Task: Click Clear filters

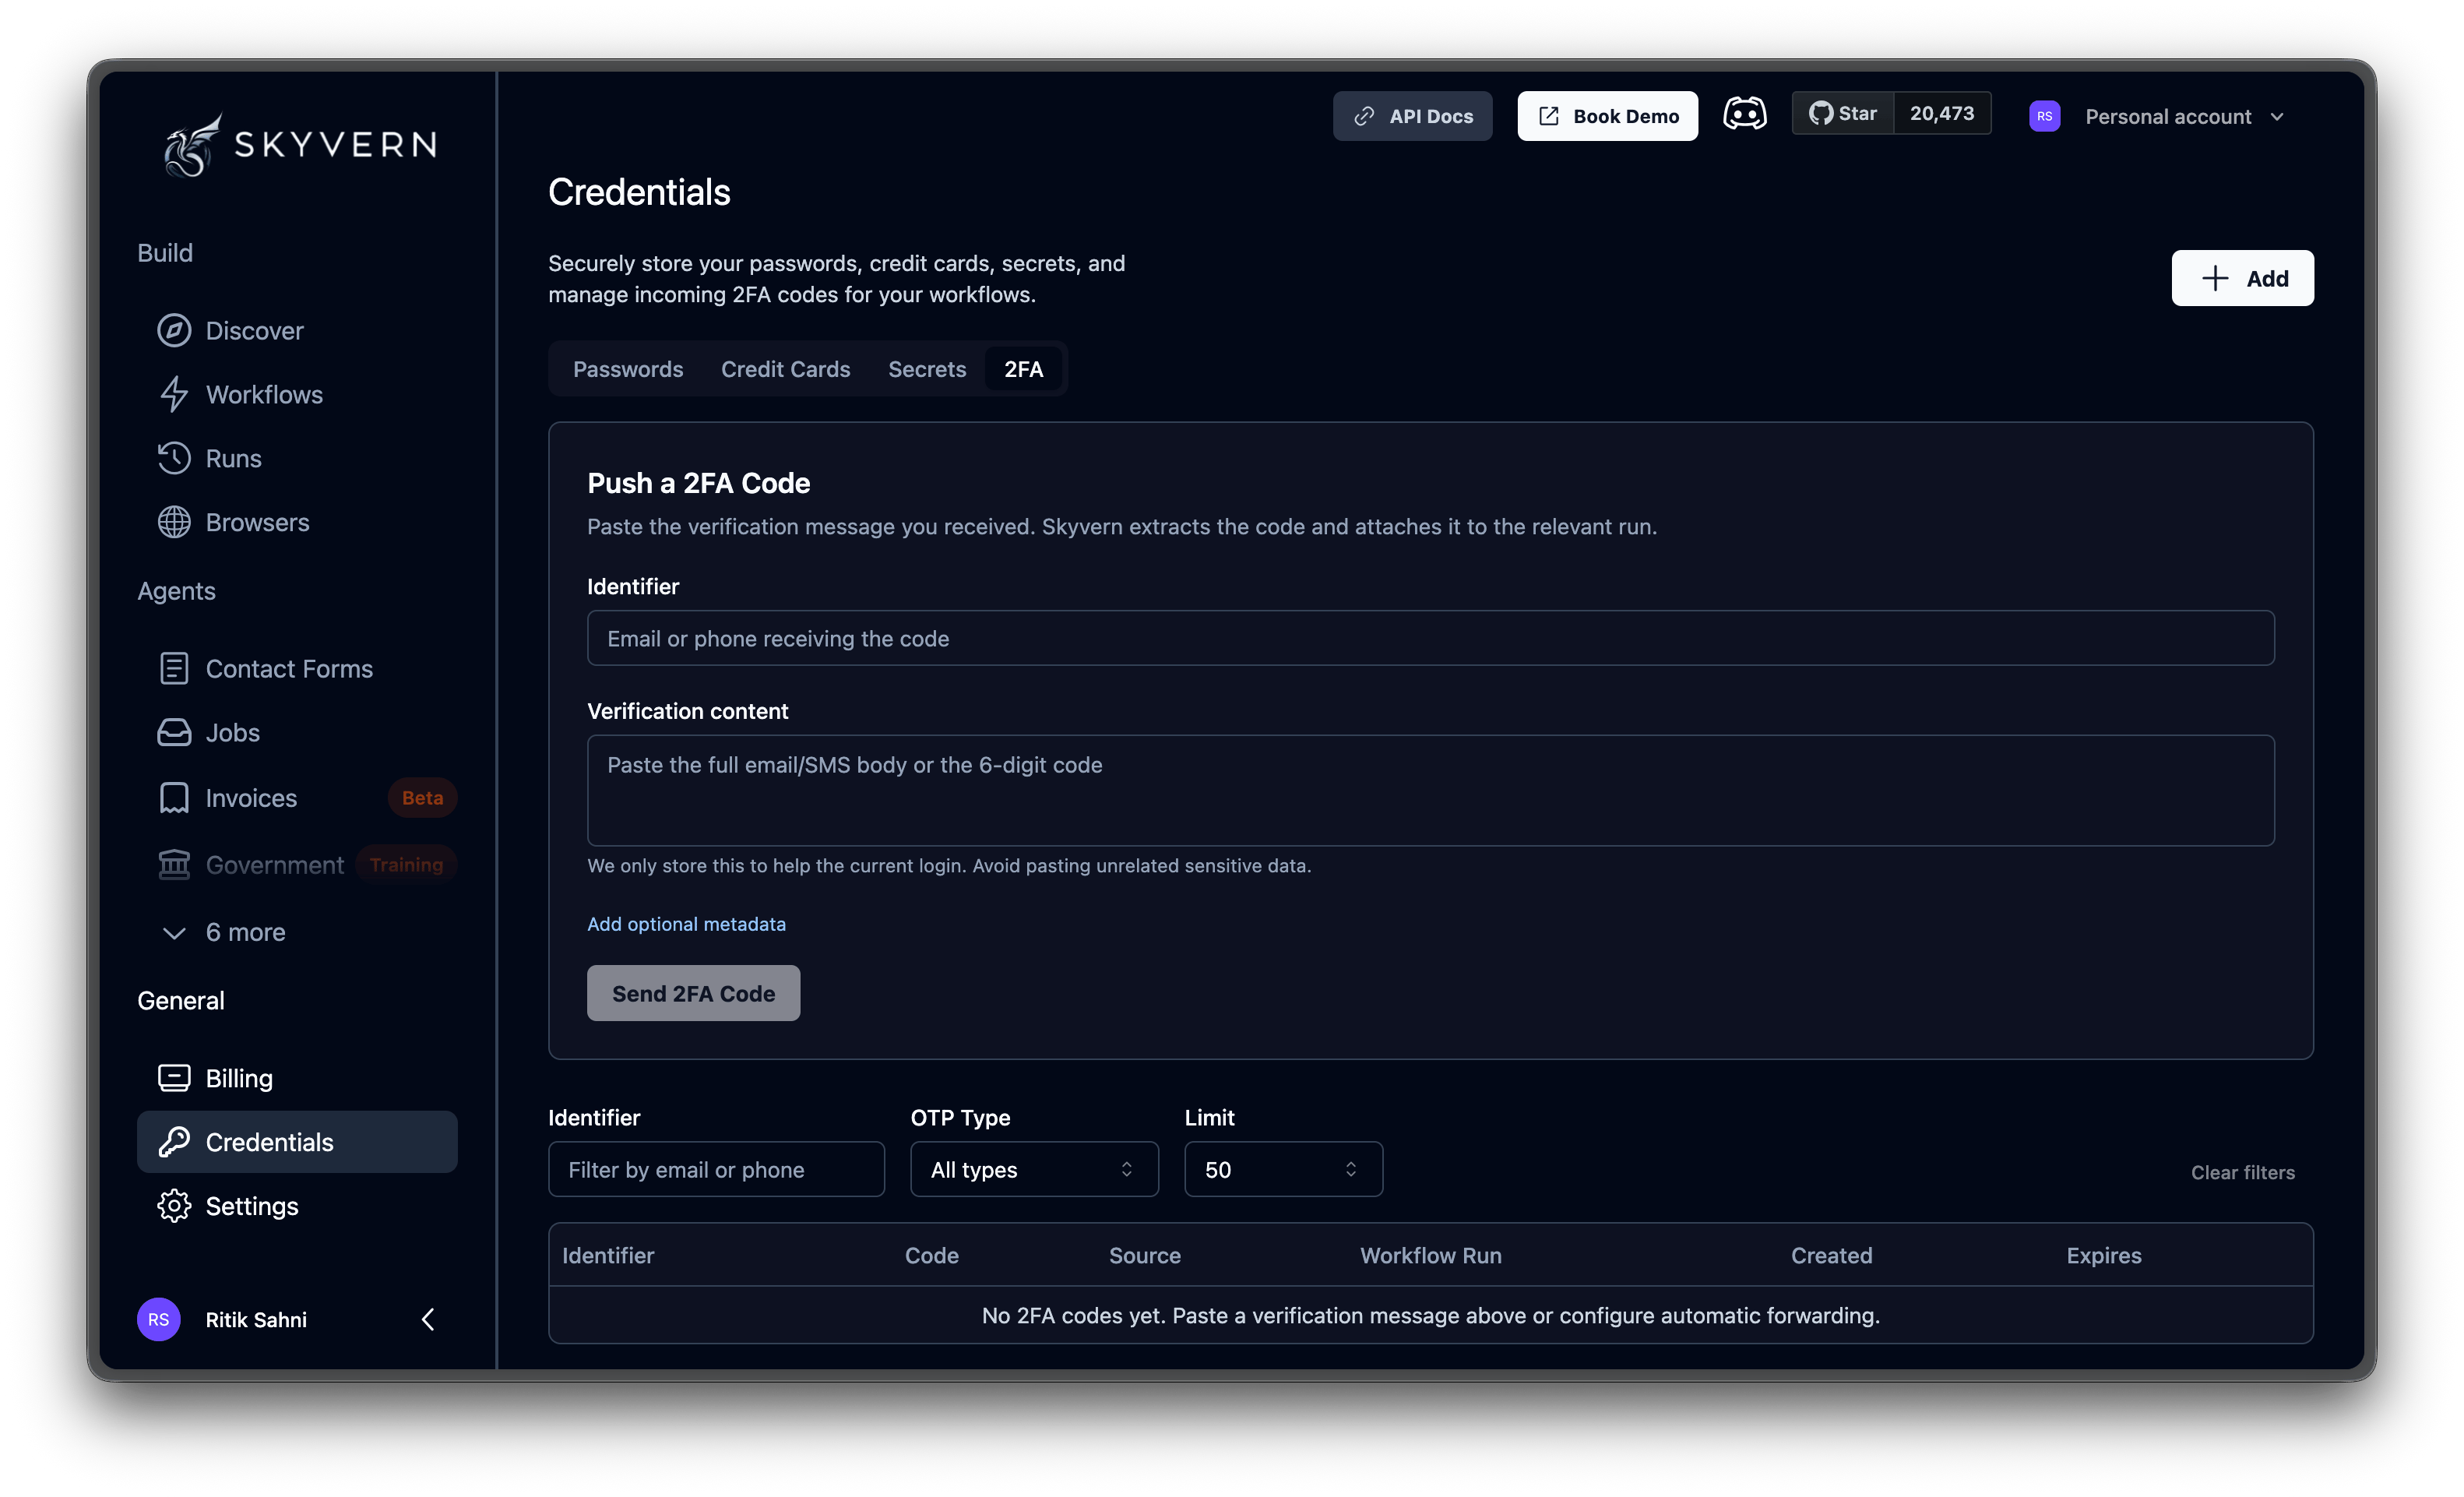Action: pyautogui.click(x=2242, y=1172)
